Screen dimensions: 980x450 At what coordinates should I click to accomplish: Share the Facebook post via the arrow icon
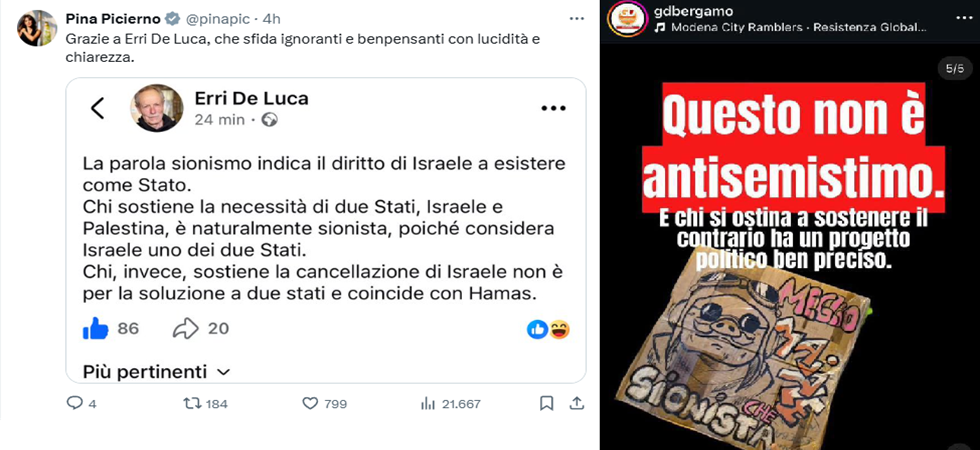[x=186, y=329]
